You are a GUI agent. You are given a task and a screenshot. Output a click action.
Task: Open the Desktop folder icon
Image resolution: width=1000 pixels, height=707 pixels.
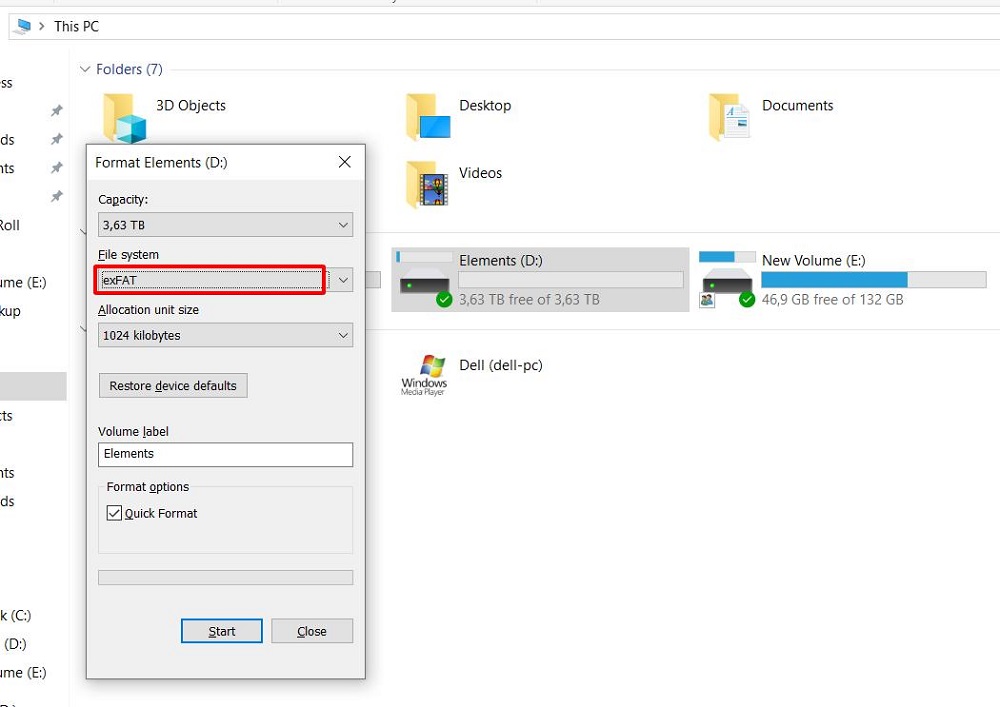pos(428,117)
